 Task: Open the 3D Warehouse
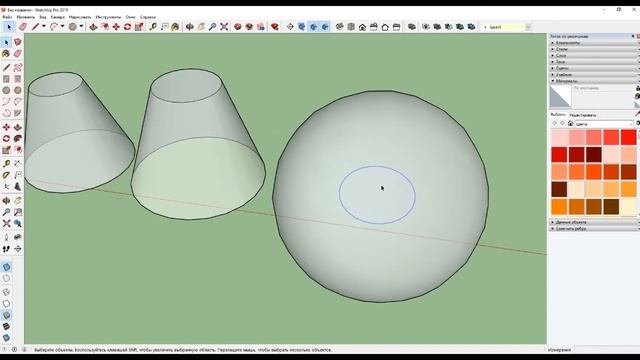238,27
